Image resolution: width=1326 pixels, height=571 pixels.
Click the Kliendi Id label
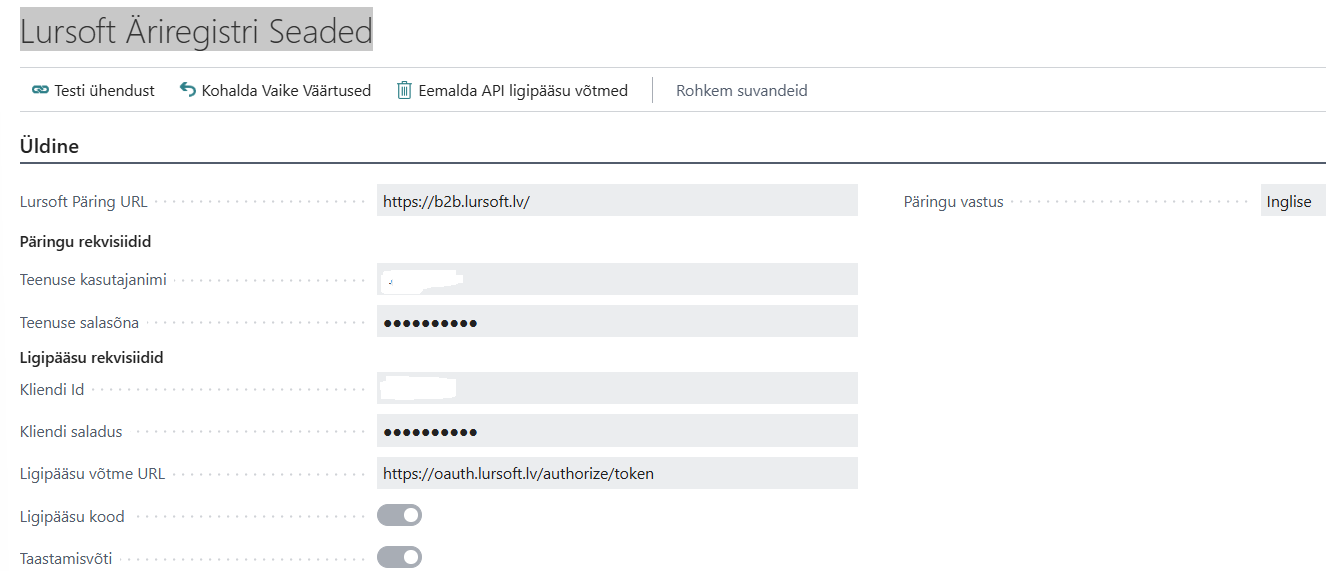tap(52, 389)
